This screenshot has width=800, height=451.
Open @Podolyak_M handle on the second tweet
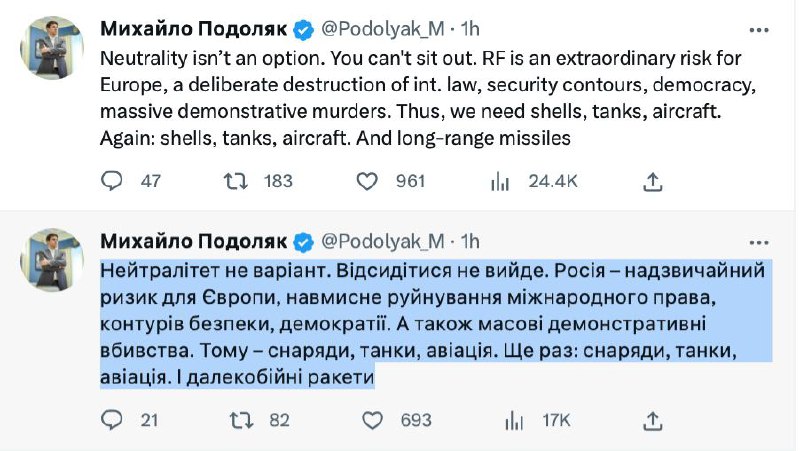[x=384, y=241]
